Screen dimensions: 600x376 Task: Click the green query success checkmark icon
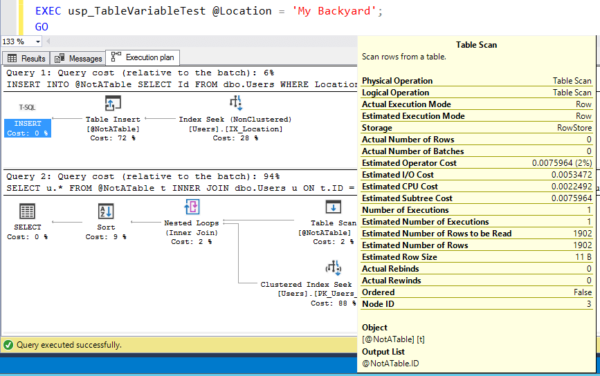(8, 345)
